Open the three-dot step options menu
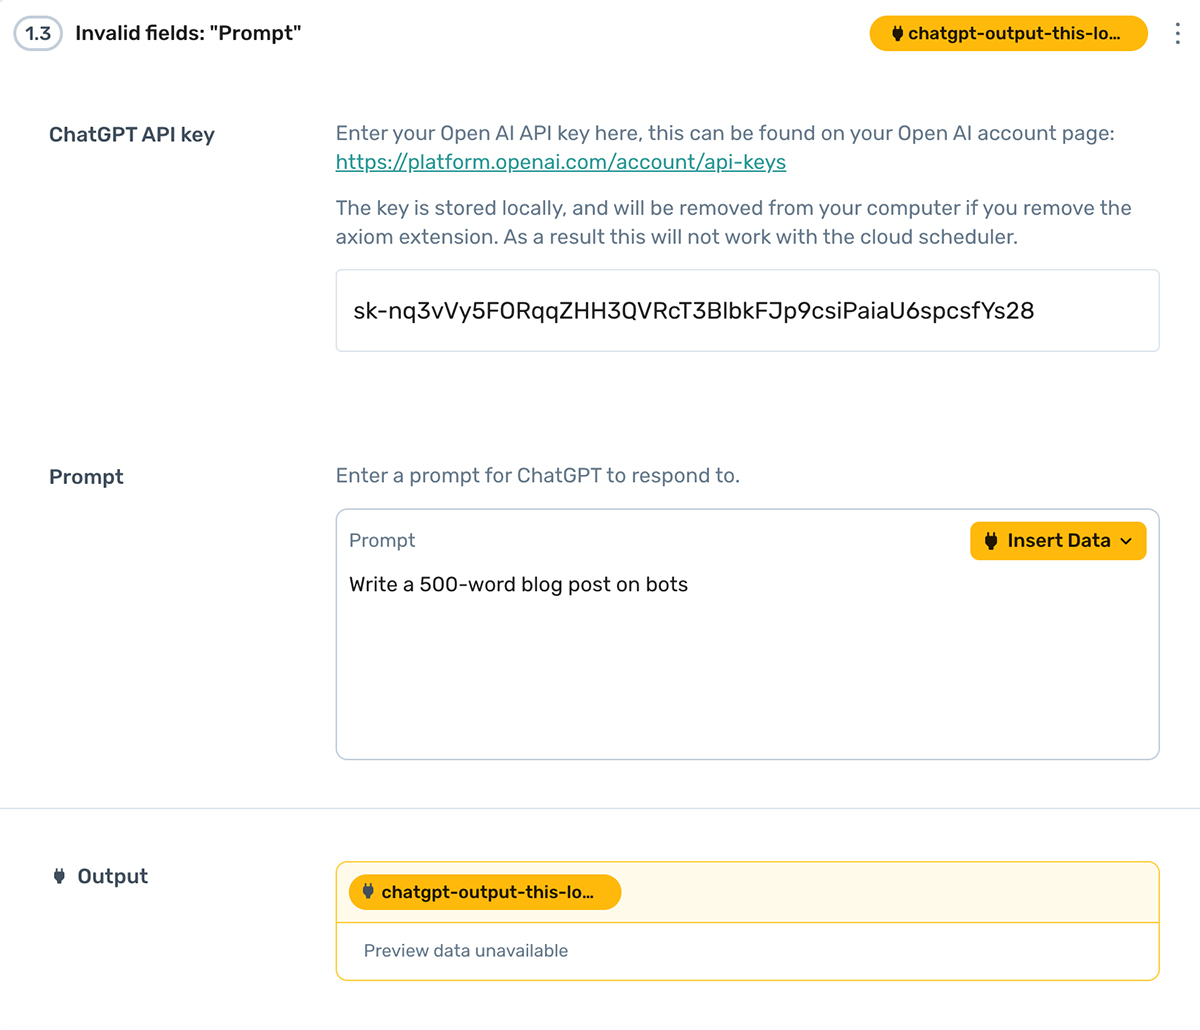Screen dimensions: 1200x1030 click(1177, 33)
